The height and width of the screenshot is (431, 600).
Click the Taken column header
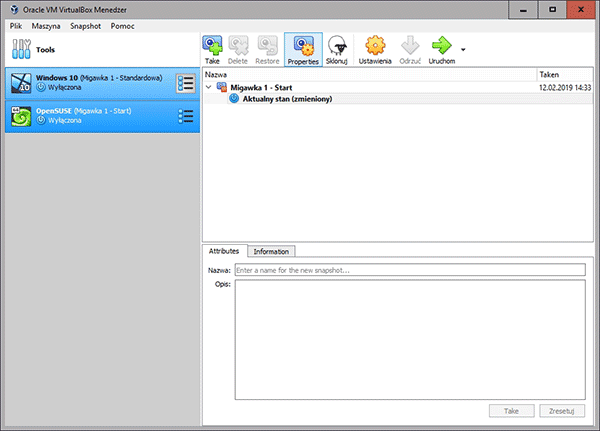pos(565,75)
